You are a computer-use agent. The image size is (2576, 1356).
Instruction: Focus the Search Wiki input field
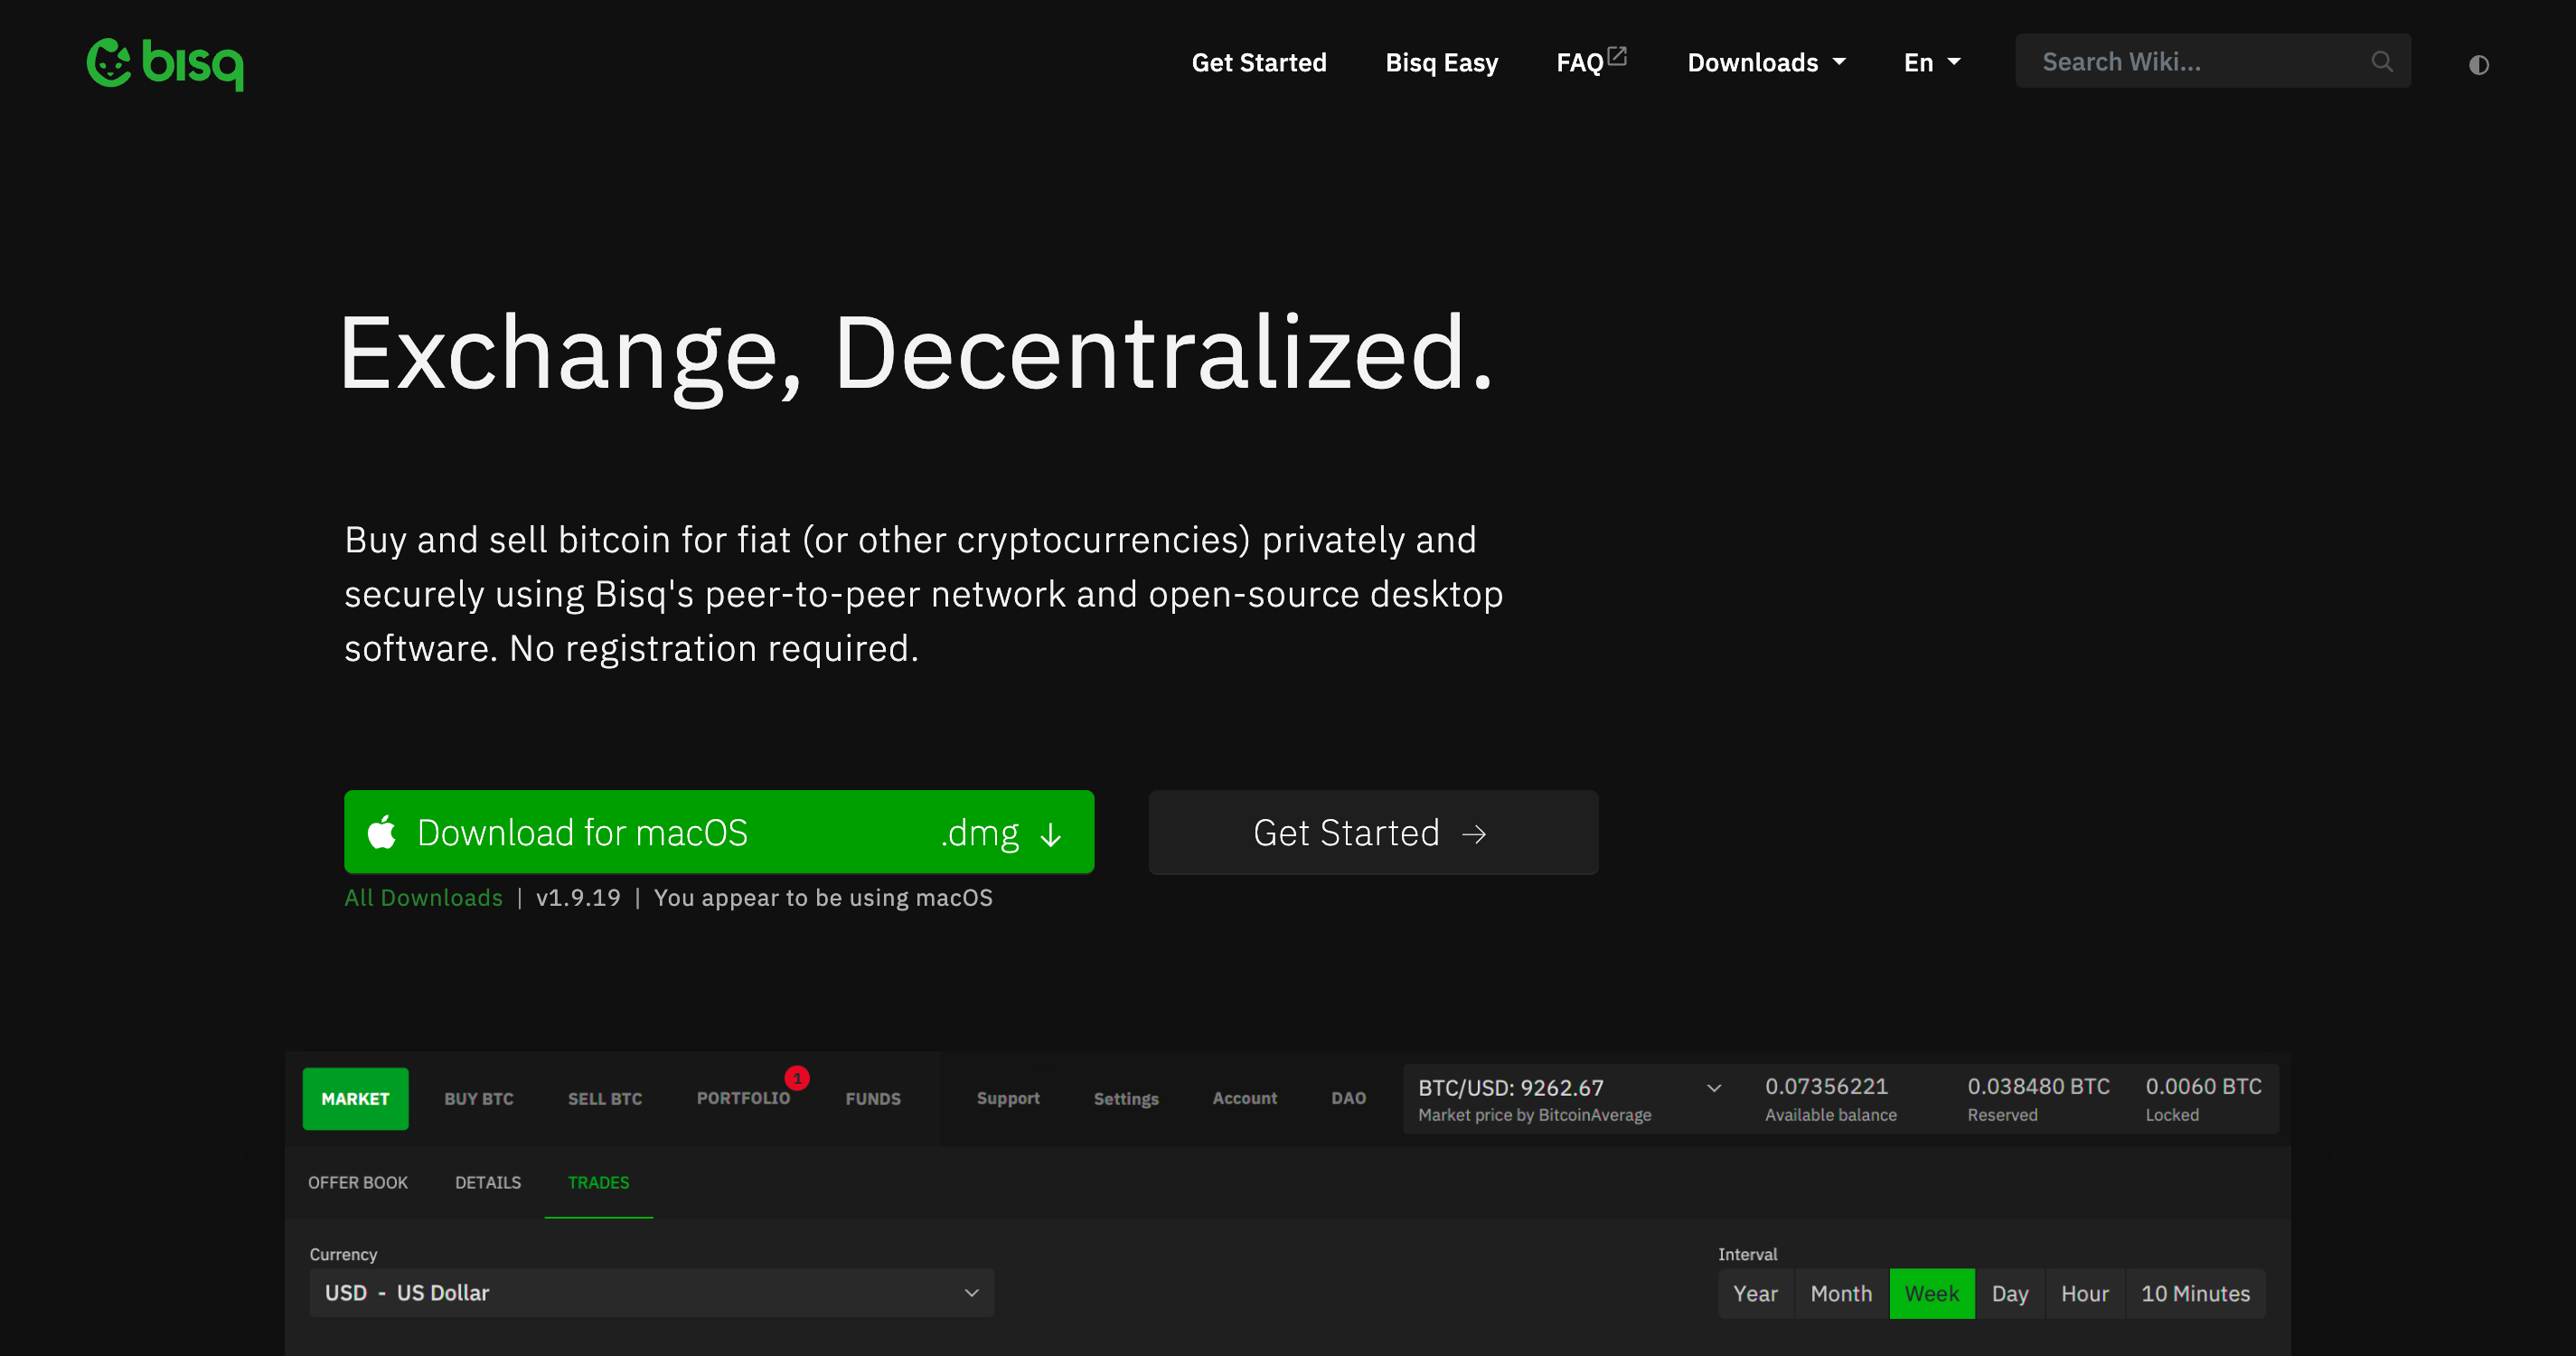[2212, 62]
